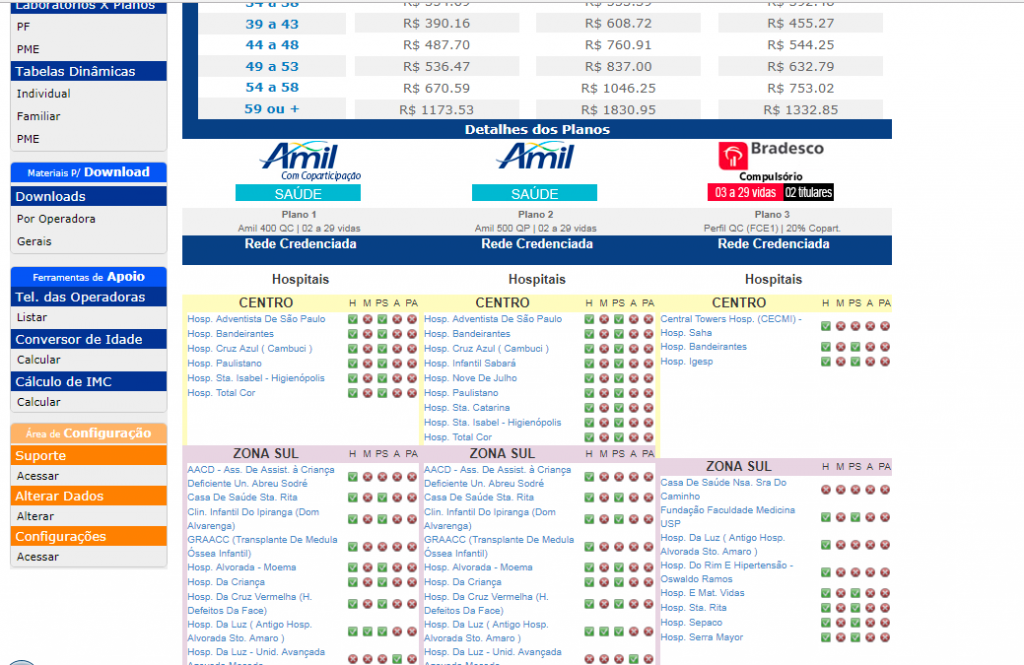Click Calcular under Conversor de Idade
Viewport: 1024px width, 665px height.
tap(39, 360)
